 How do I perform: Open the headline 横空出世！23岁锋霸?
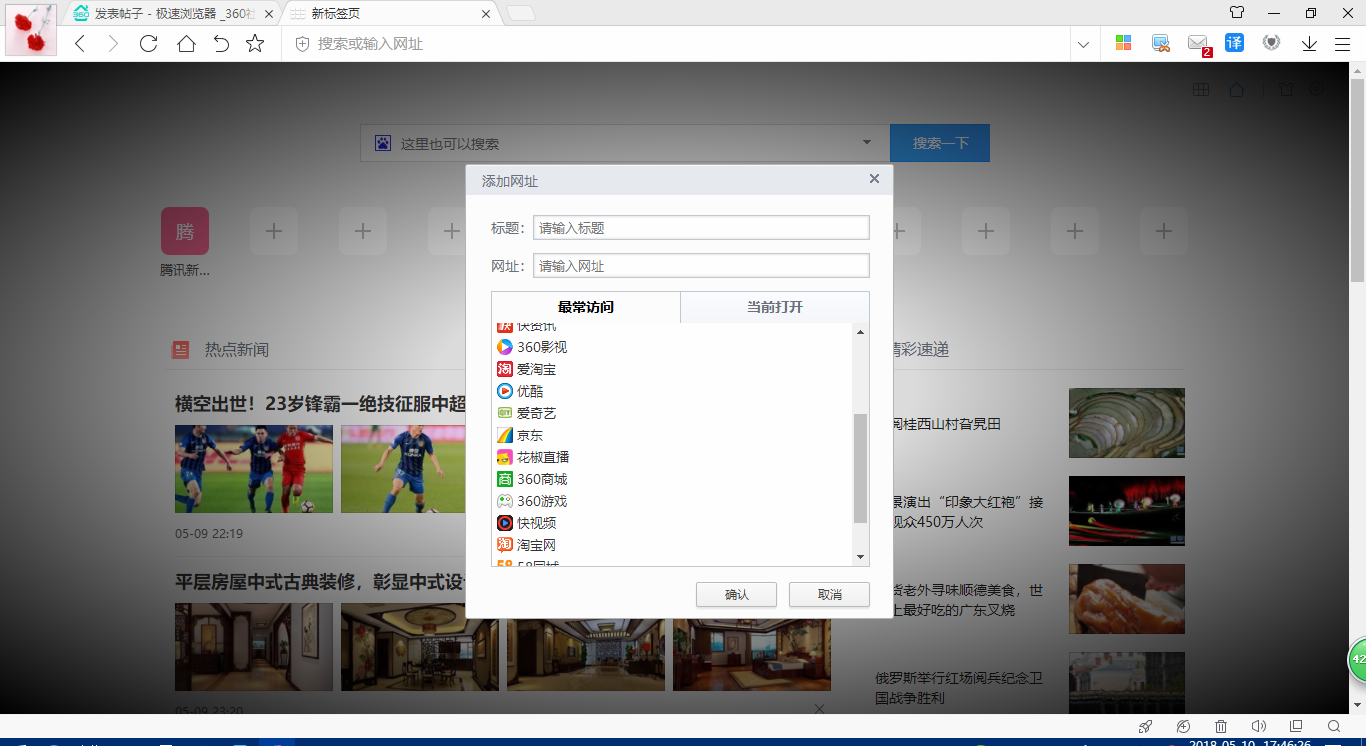coord(321,403)
